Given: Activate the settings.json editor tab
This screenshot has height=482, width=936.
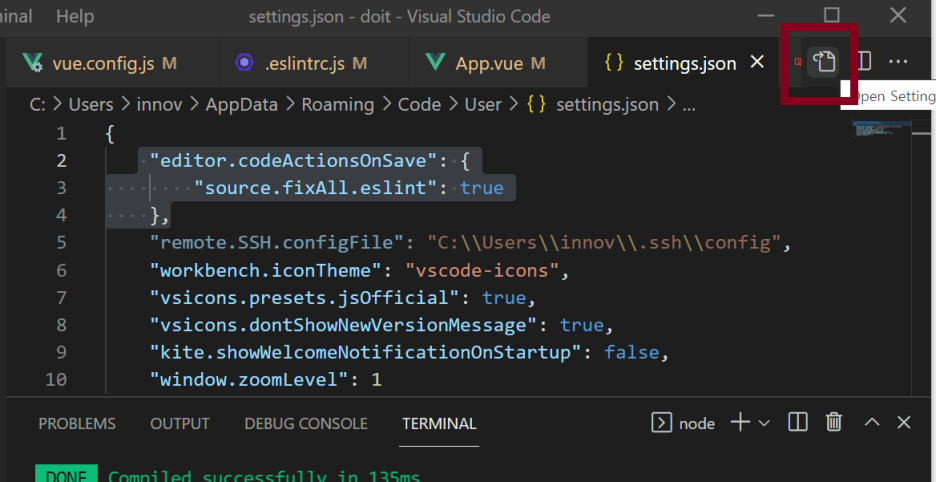Looking at the screenshot, I should pyautogui.click(x=684, y=63).
